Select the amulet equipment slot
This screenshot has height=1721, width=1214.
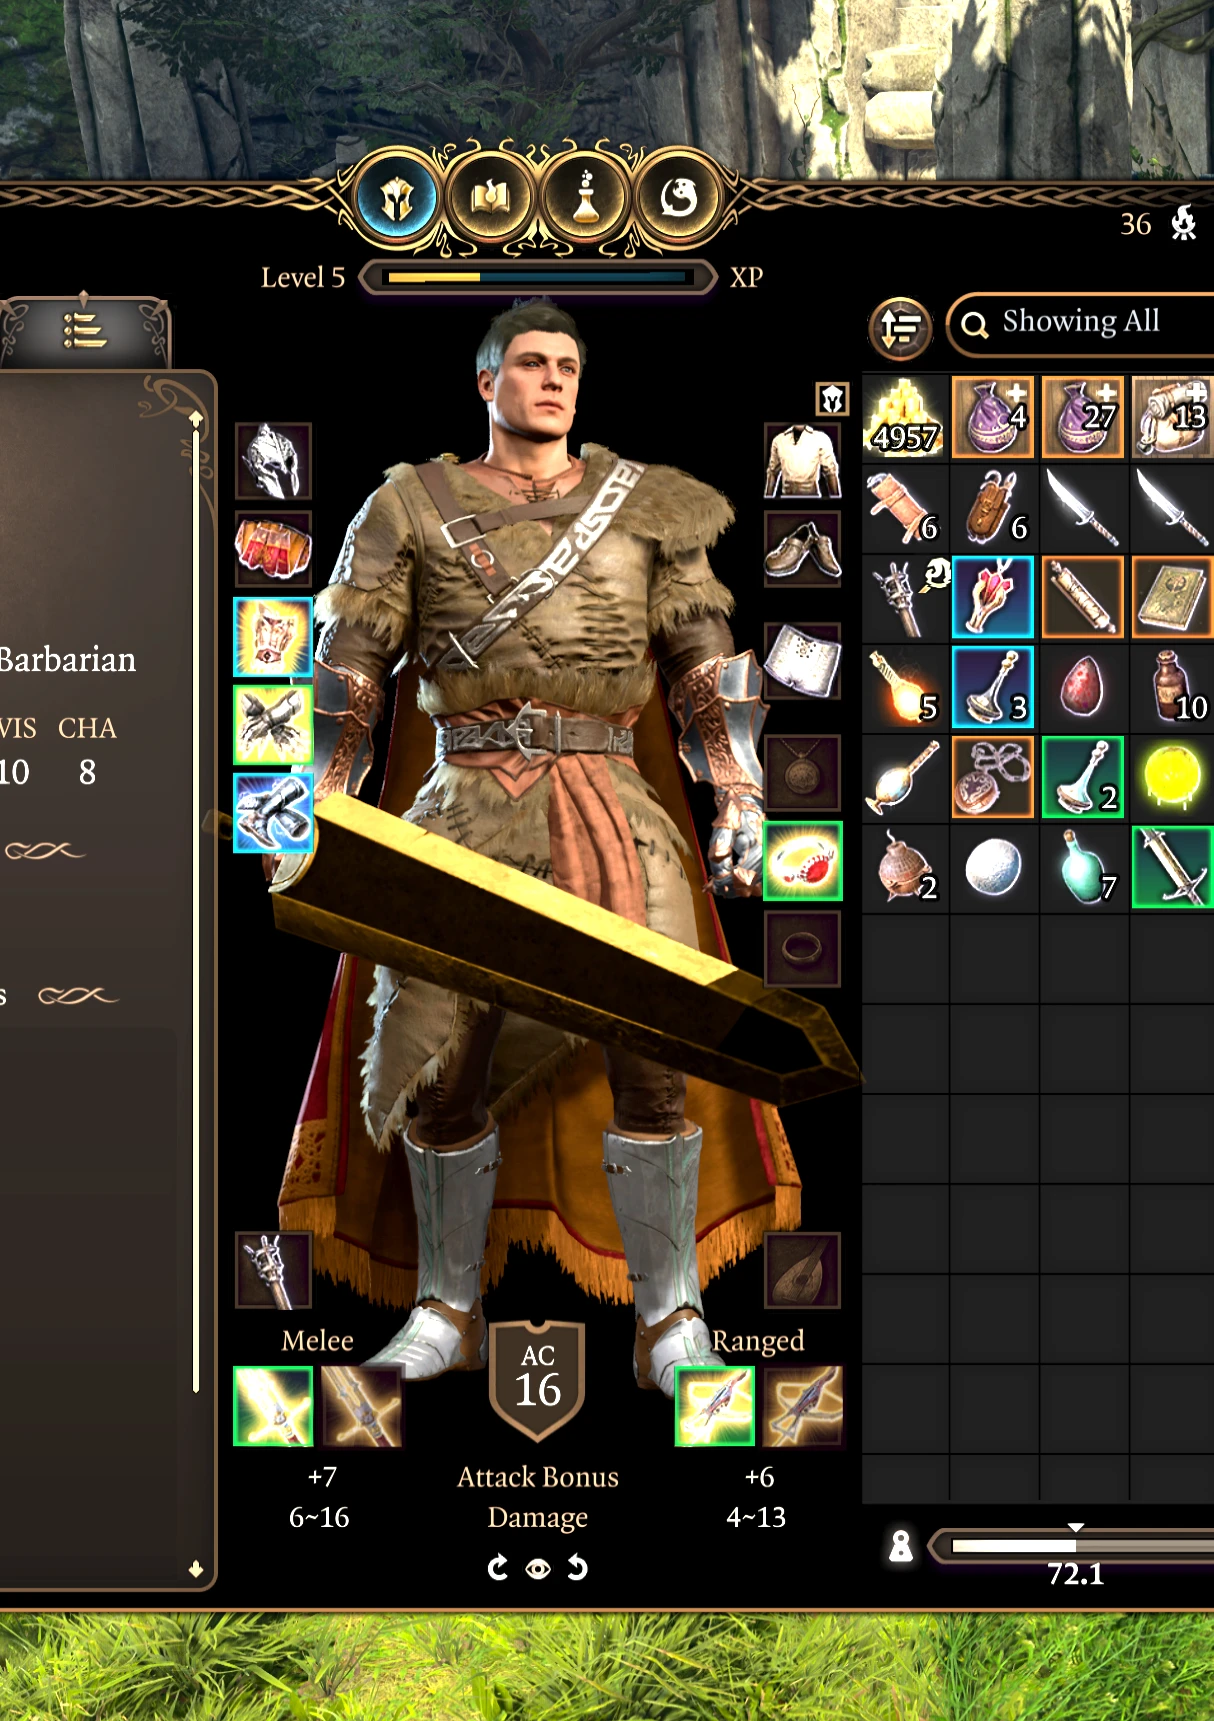803,774
